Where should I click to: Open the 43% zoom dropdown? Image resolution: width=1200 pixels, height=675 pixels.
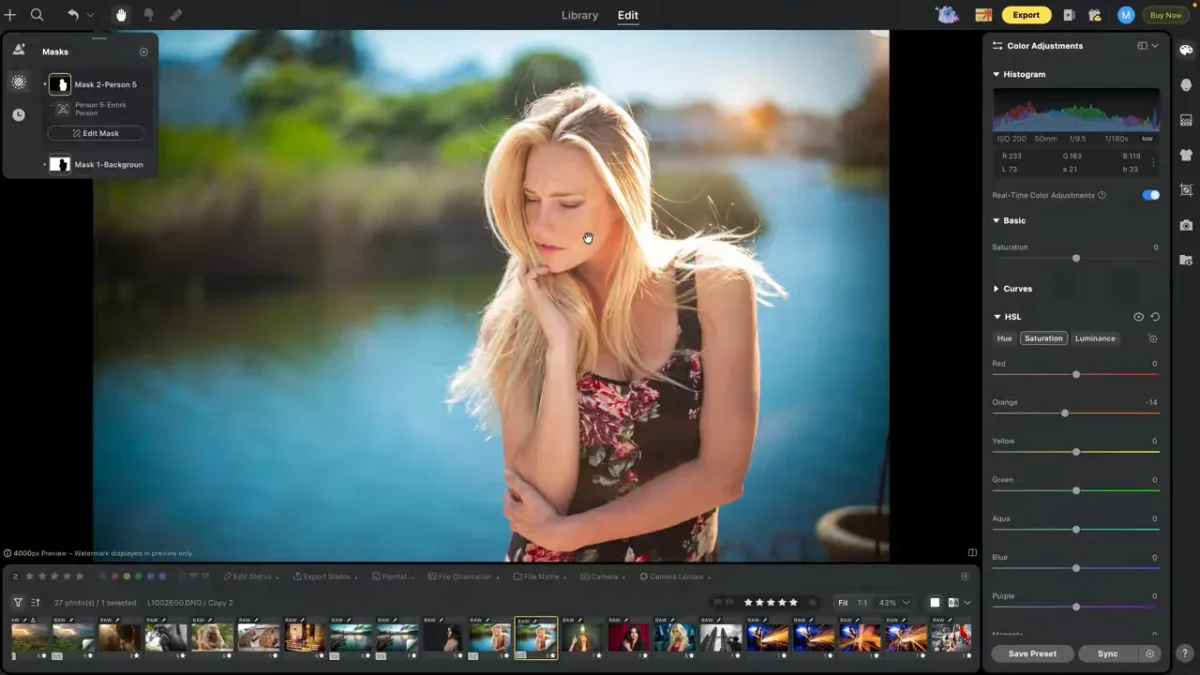pos(895,603)
